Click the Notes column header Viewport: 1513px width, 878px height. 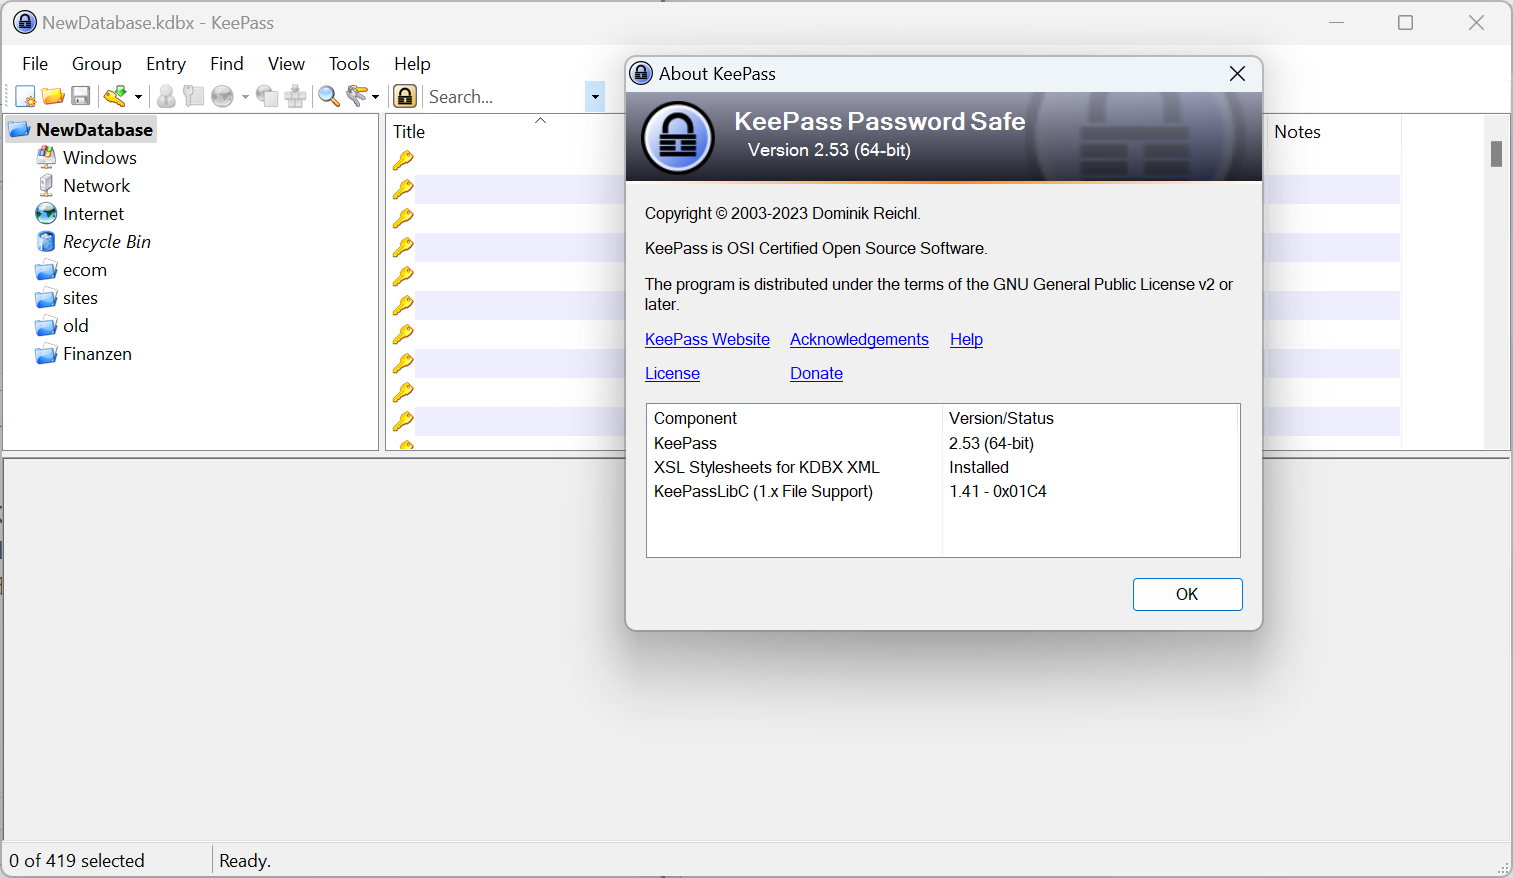coord(1333,131)
